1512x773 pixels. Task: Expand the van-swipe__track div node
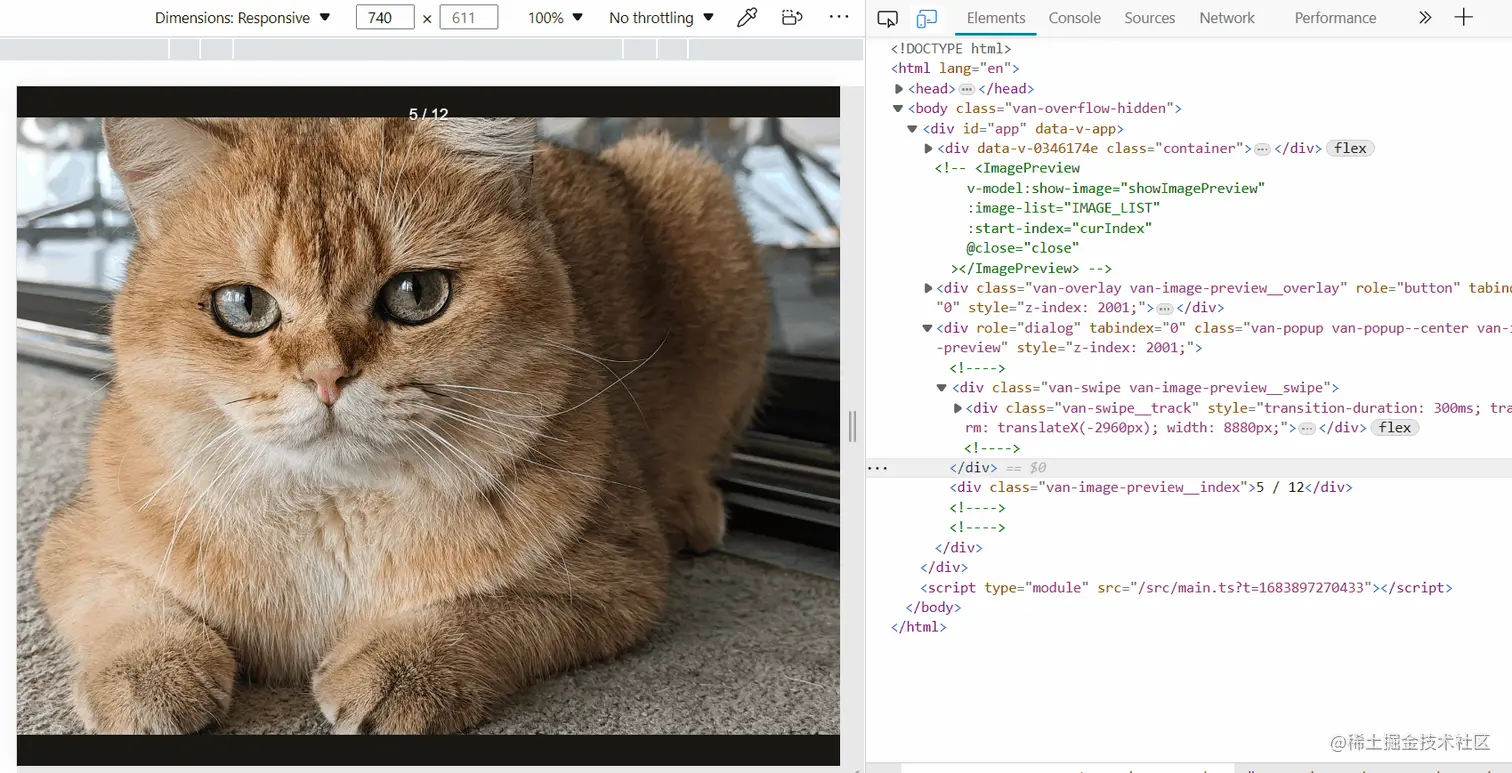[957, 407]
